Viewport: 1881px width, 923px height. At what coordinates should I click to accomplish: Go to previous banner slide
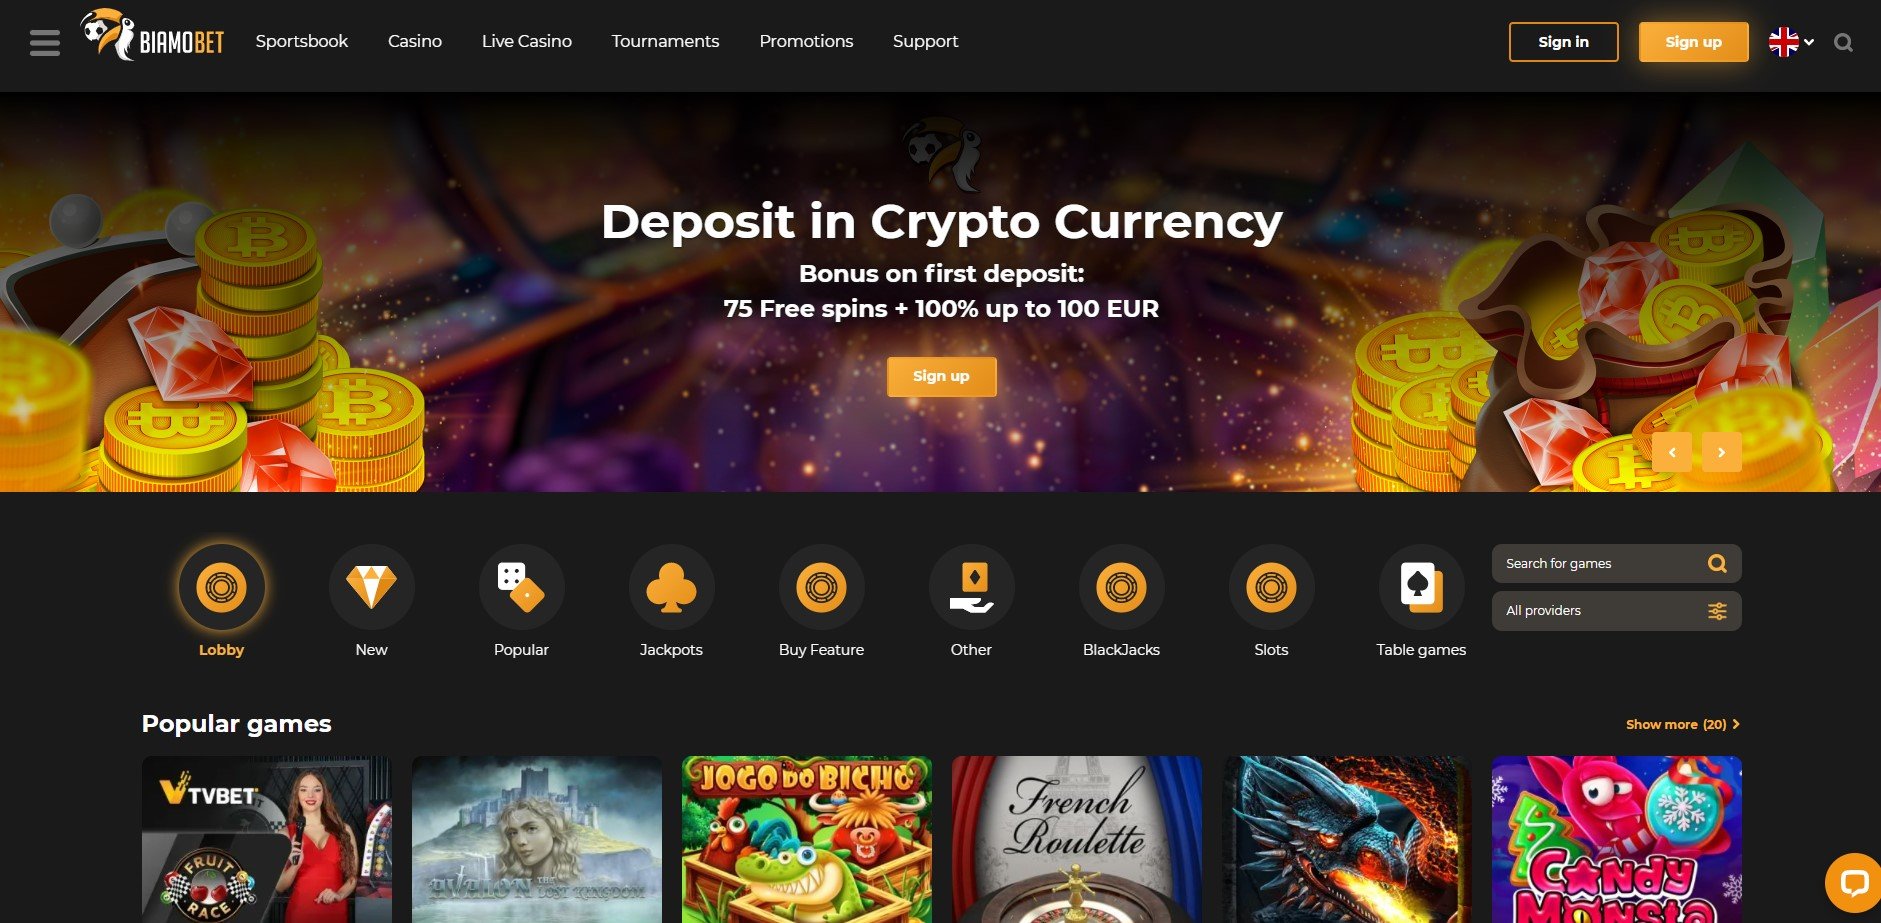pyautogui.click(x=1672, y=452)
